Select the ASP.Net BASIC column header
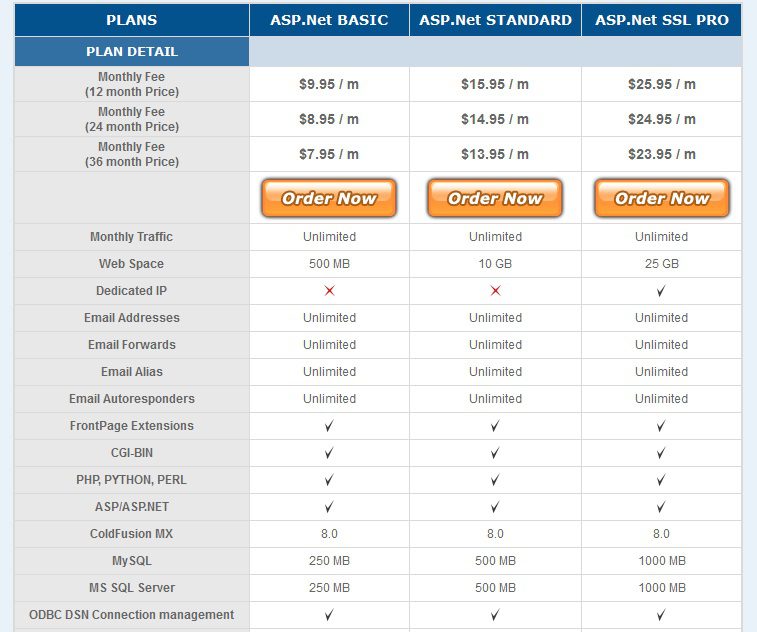757x632 pixels. point(329,20)
